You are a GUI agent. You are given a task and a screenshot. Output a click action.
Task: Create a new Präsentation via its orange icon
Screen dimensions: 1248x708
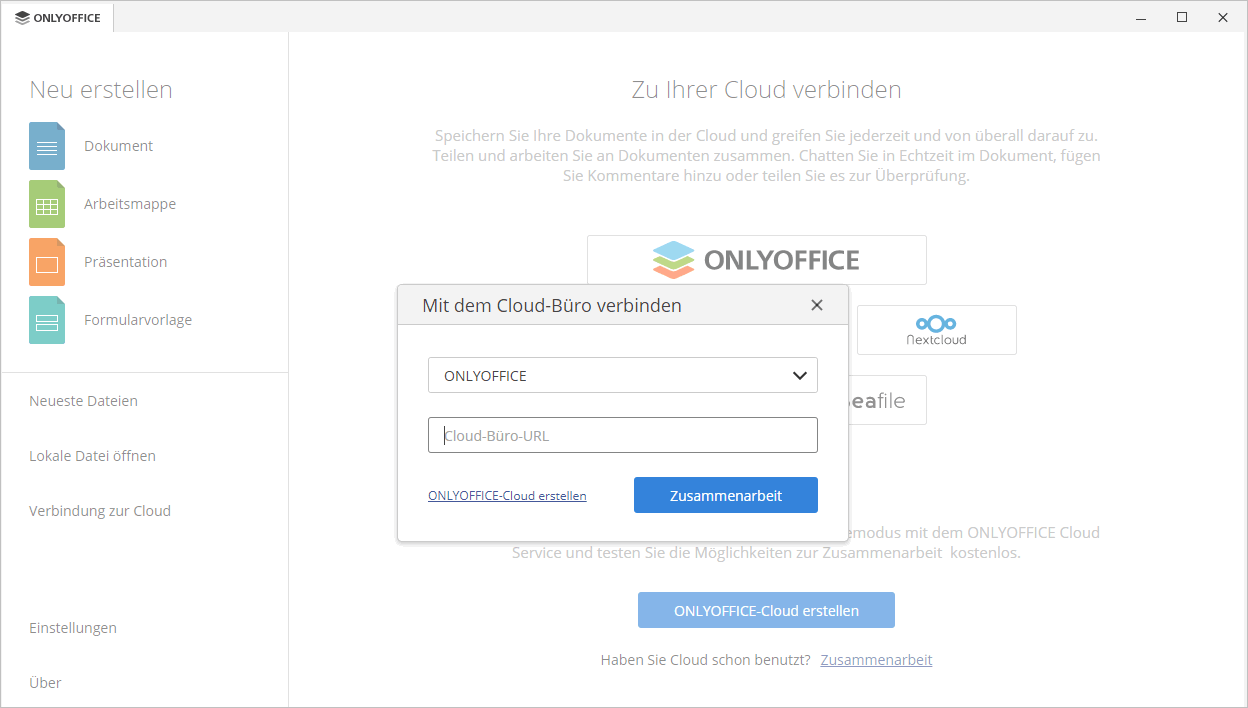pos(47,262)
